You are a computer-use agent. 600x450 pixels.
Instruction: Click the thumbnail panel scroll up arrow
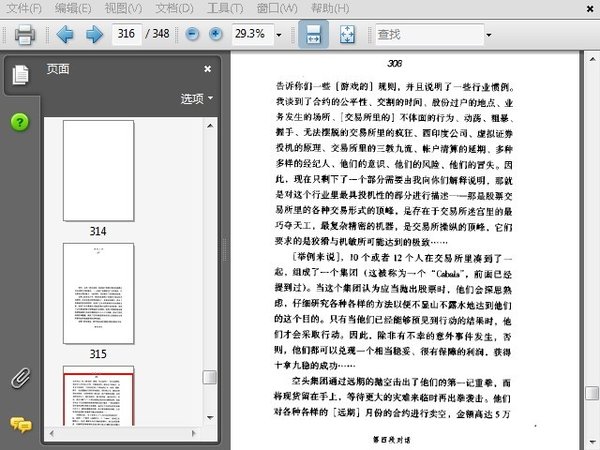210,126
